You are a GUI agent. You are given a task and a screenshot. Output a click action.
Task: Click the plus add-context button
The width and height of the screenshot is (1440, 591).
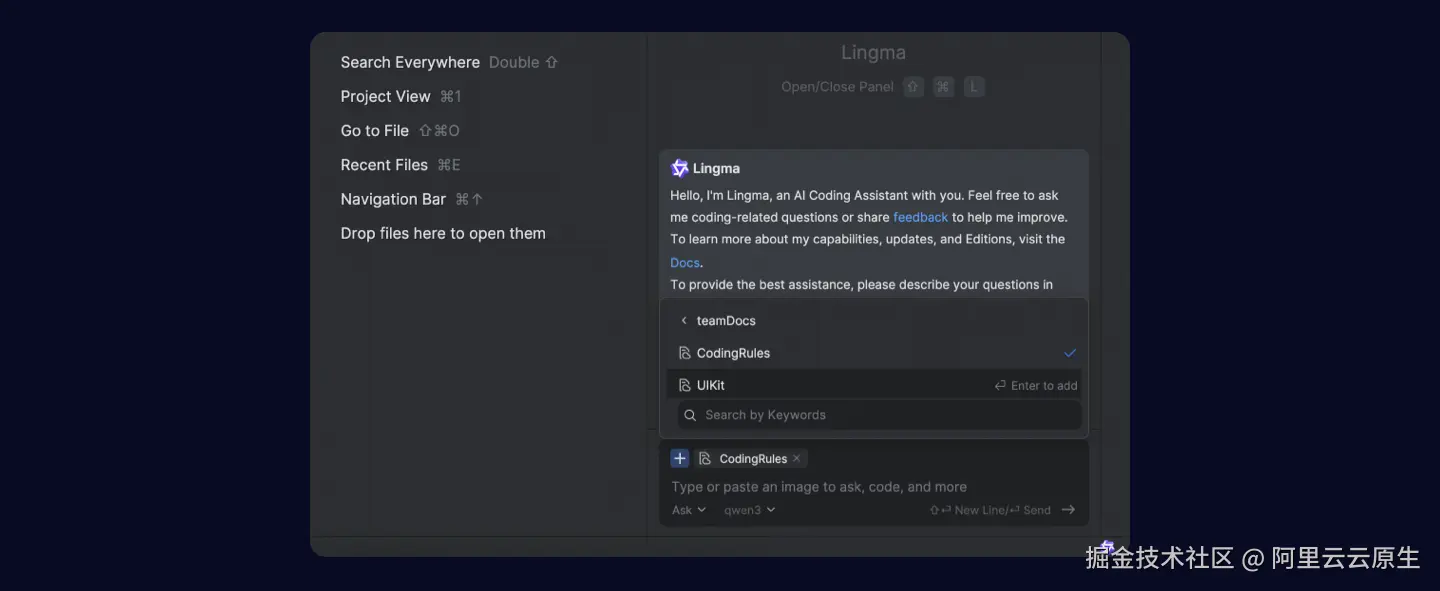[680, 458]
